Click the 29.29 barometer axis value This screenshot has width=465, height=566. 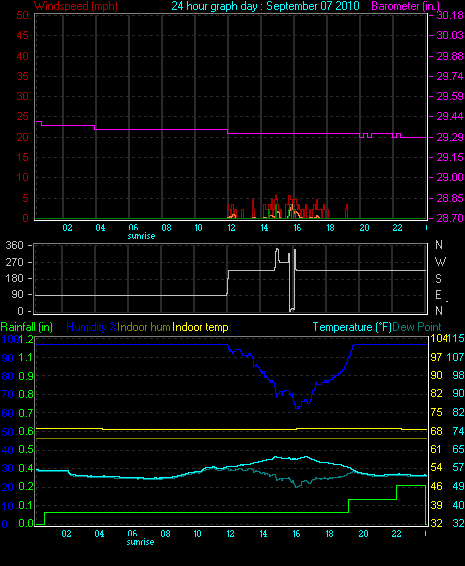click(x=450, y=137)
